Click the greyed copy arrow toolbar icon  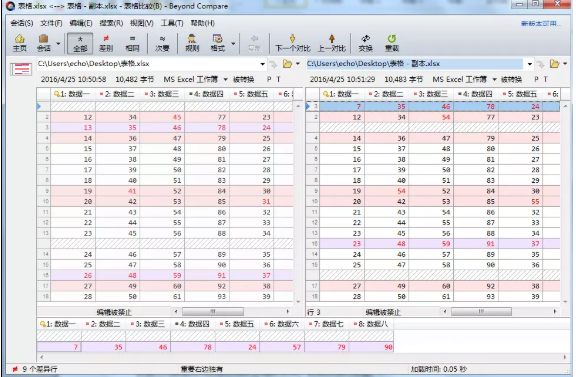[254, 43]
